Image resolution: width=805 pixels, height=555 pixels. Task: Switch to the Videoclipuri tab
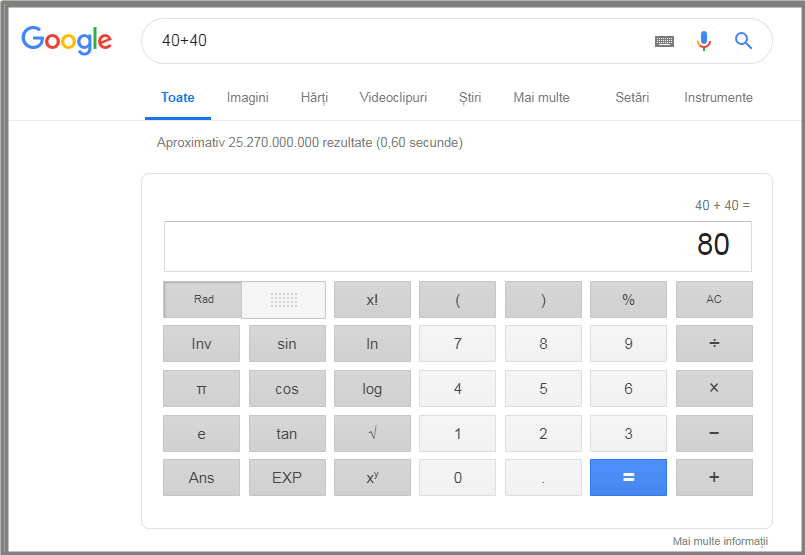pyautogui.click(x=393, y=98)
